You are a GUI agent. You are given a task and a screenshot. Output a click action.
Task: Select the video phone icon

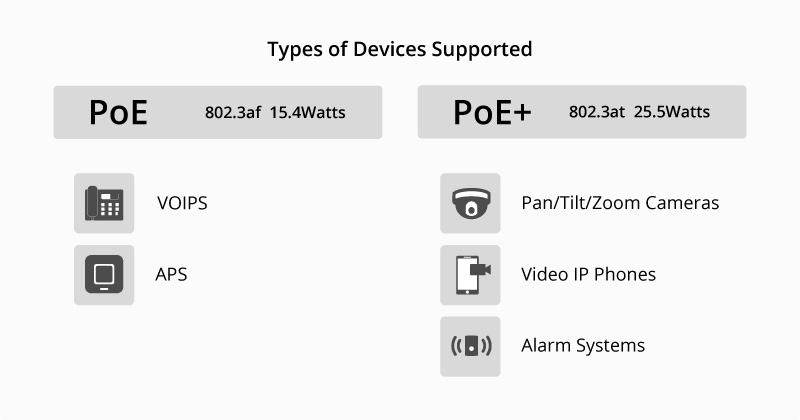[x=470, y=274]
